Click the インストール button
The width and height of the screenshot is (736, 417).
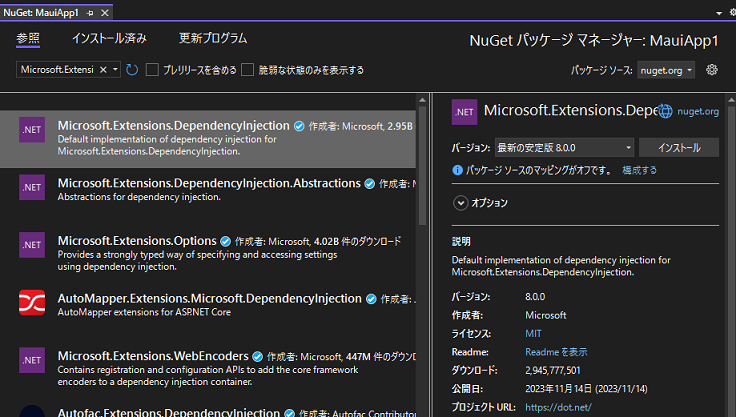point(679,147)
